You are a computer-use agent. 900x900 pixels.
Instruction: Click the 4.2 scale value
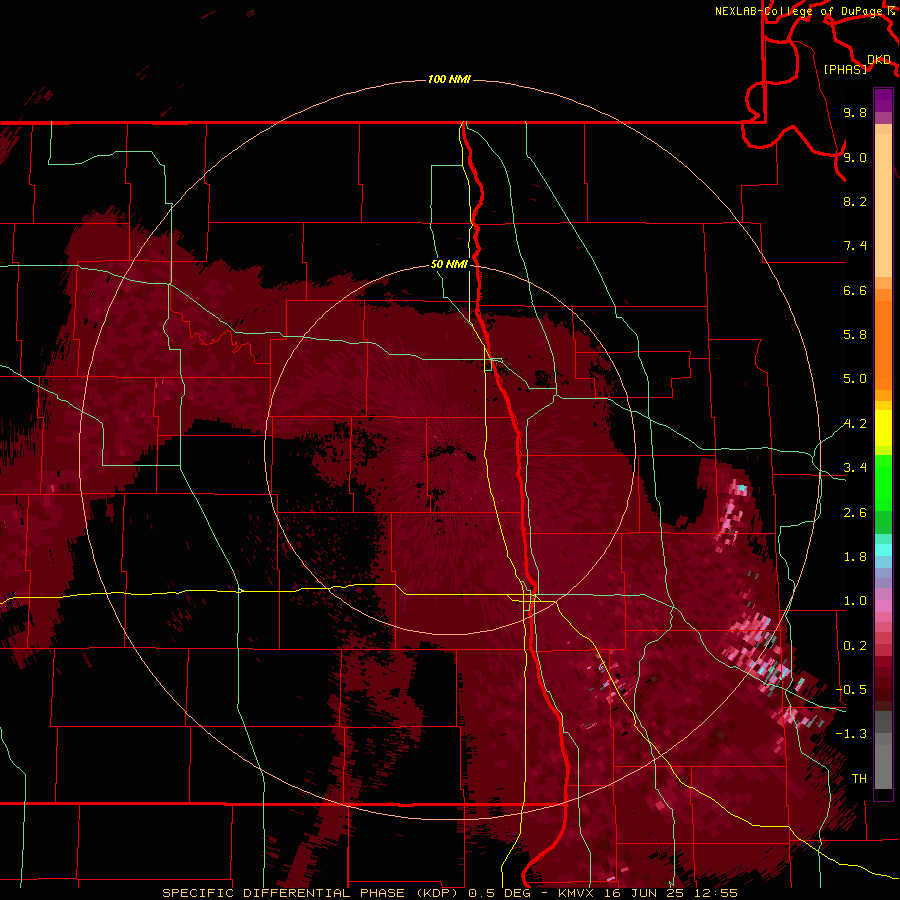(855, 424)
